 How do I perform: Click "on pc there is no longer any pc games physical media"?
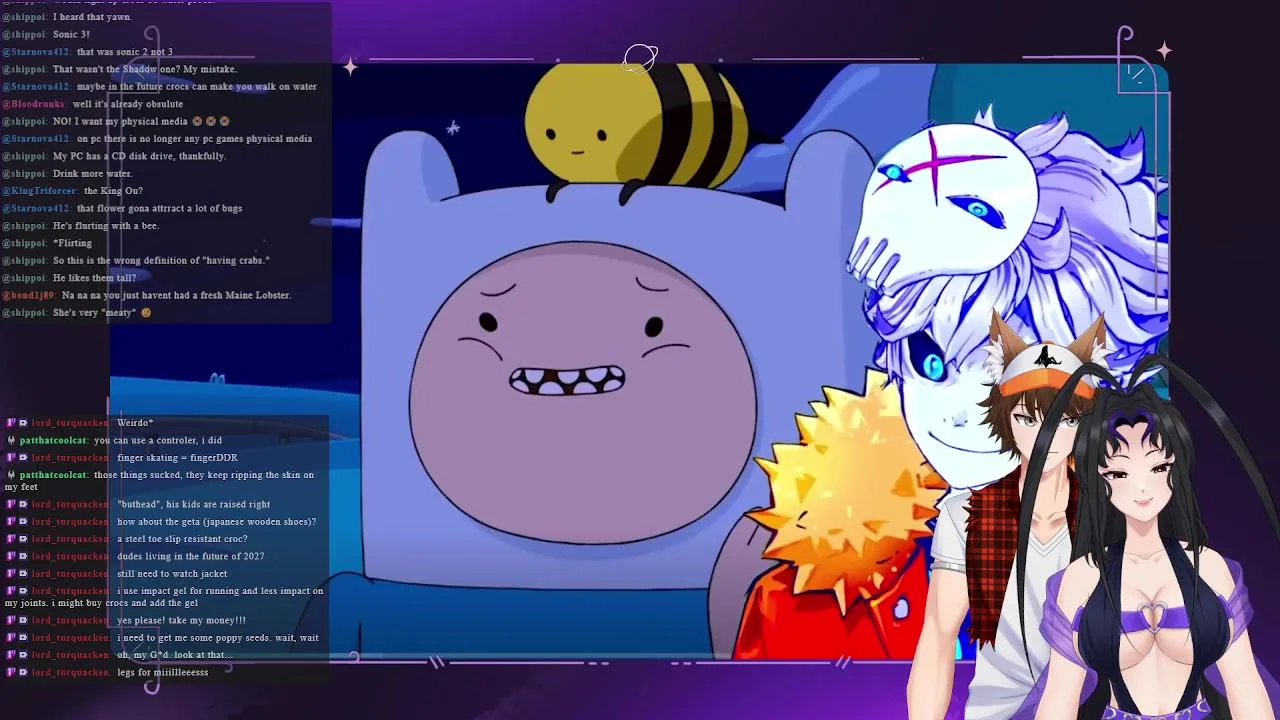tap(194, 139)
